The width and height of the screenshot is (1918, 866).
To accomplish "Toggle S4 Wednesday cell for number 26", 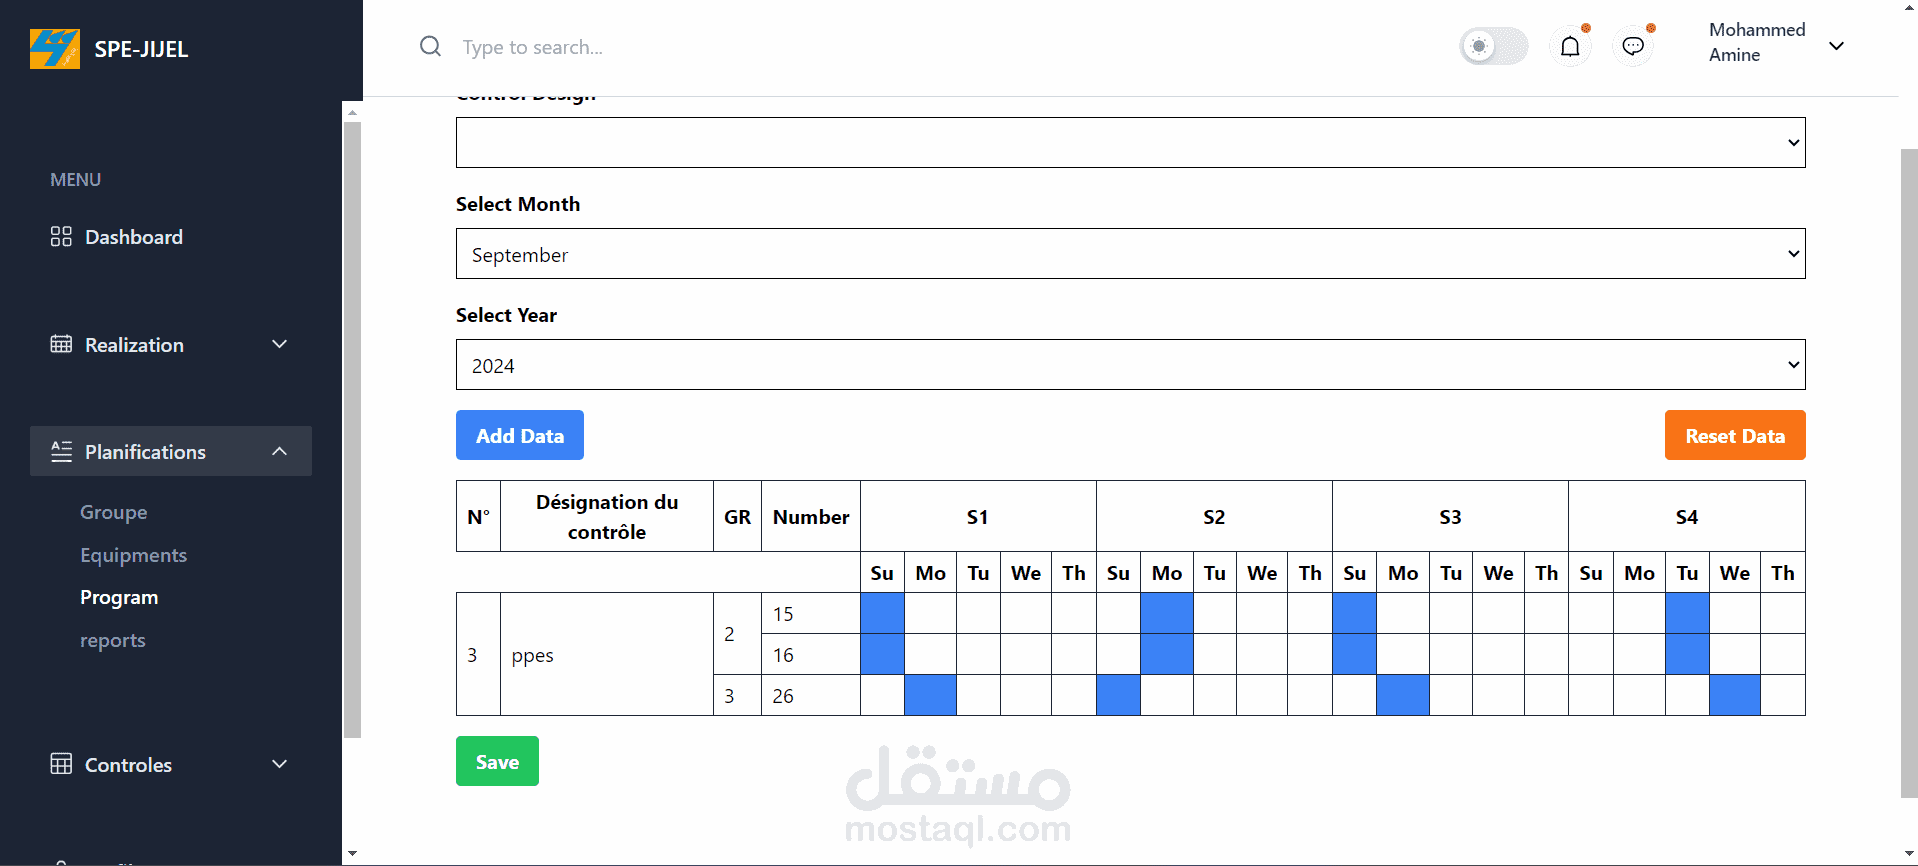I will point(1734,695).
